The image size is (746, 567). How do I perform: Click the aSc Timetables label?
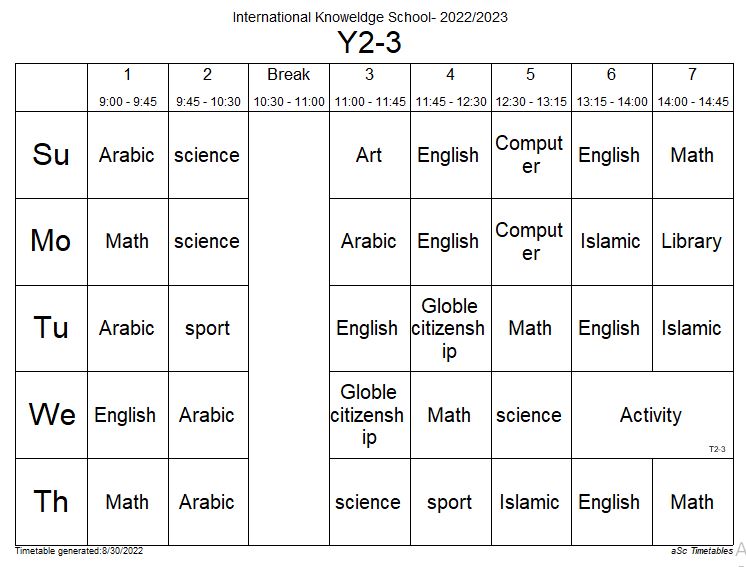tap(702, 551)
